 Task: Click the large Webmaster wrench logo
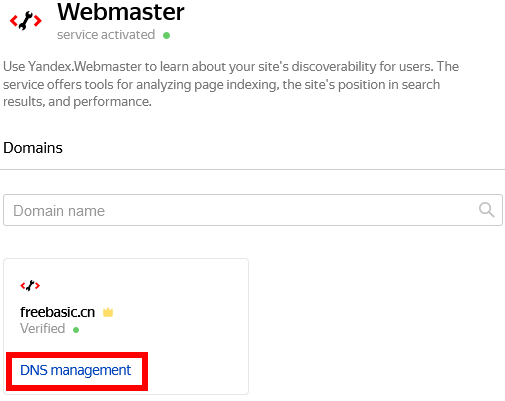(x=26, y=20)
